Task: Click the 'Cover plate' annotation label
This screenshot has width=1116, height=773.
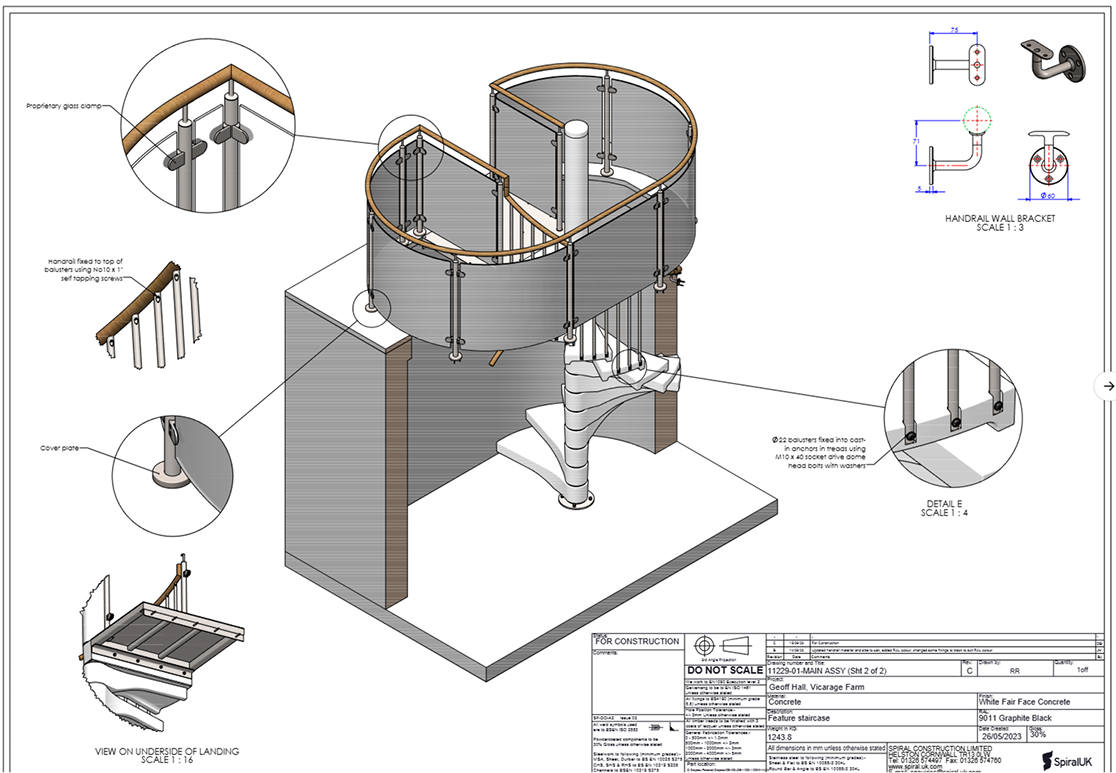Action: click(x=58, y=448)
